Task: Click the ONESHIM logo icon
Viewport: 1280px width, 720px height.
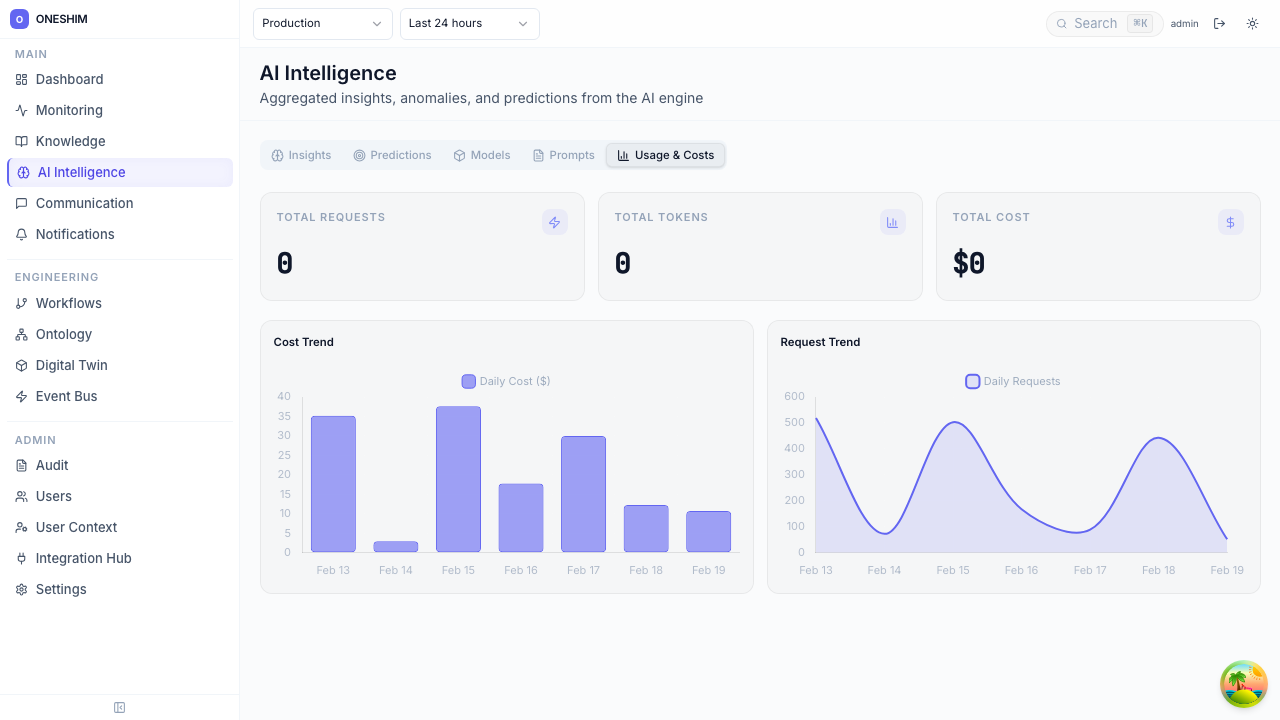Action: click(x=19, y=19)
